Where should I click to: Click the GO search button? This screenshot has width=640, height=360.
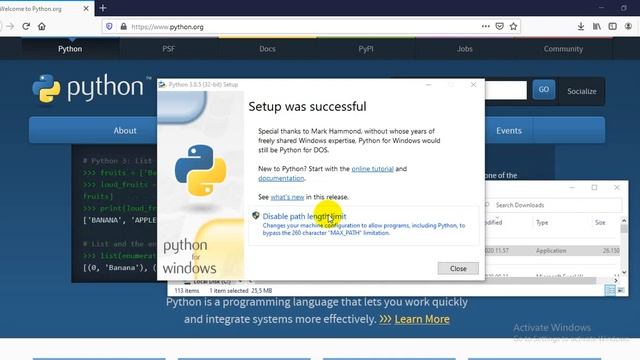(x=544, y=89)
